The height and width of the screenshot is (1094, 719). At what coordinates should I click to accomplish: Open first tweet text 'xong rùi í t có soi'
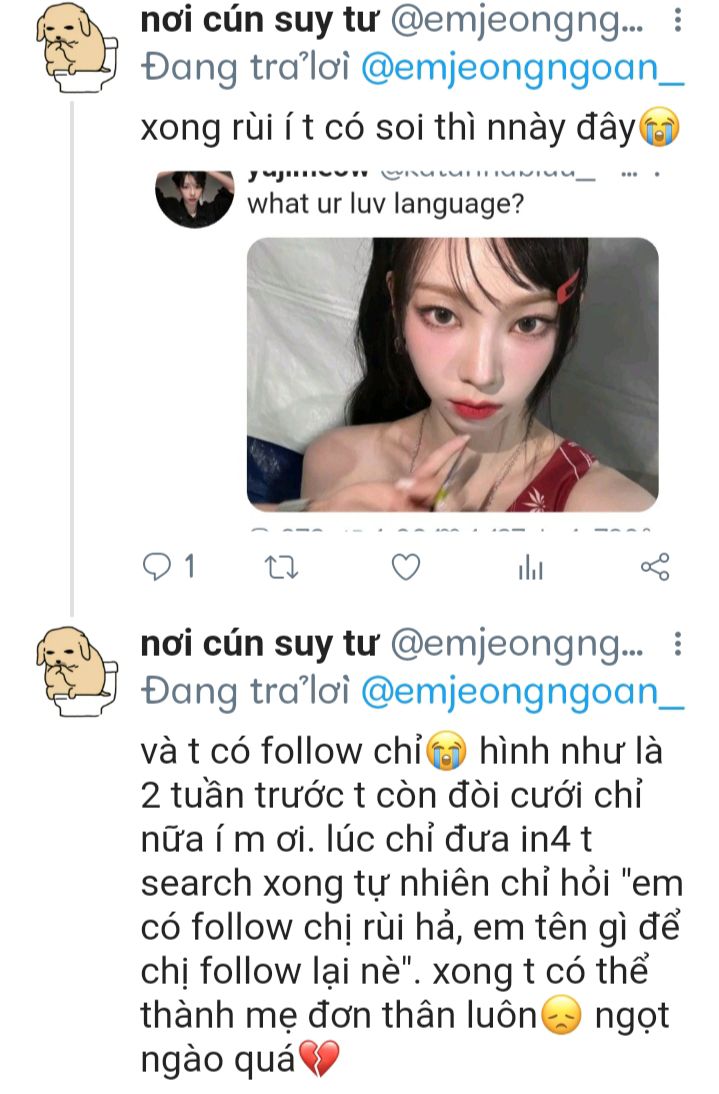tap(411, 128)
